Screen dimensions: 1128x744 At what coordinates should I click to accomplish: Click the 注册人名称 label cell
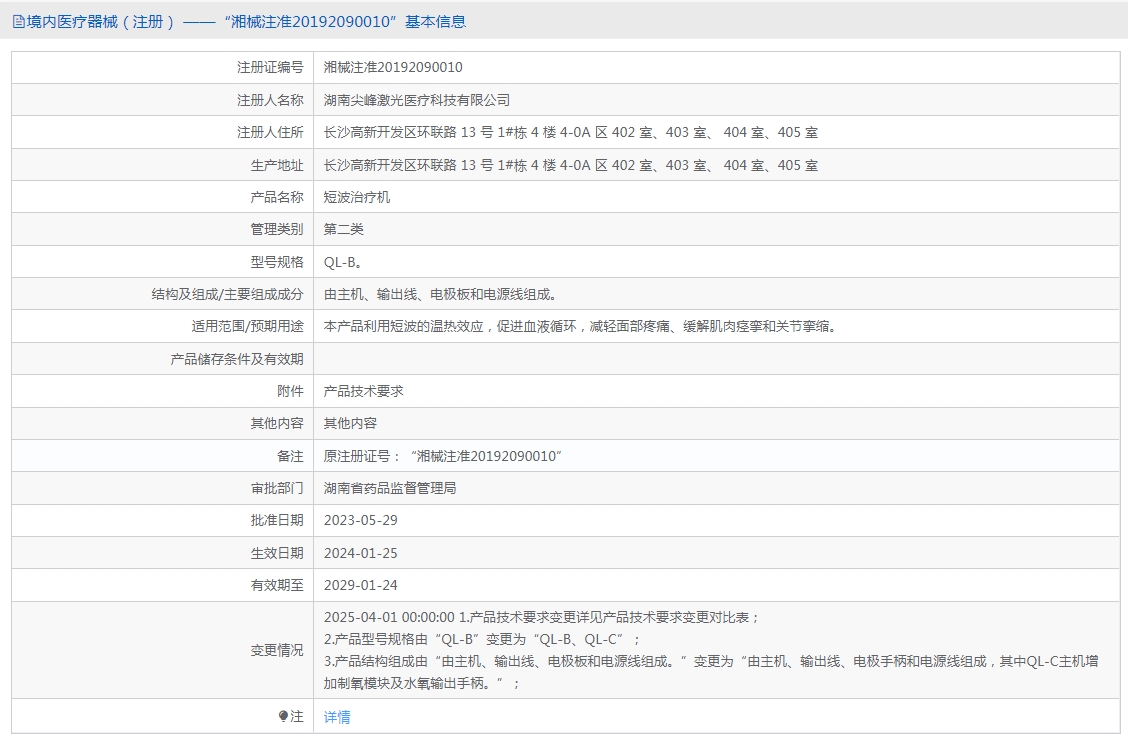point(163,100)
